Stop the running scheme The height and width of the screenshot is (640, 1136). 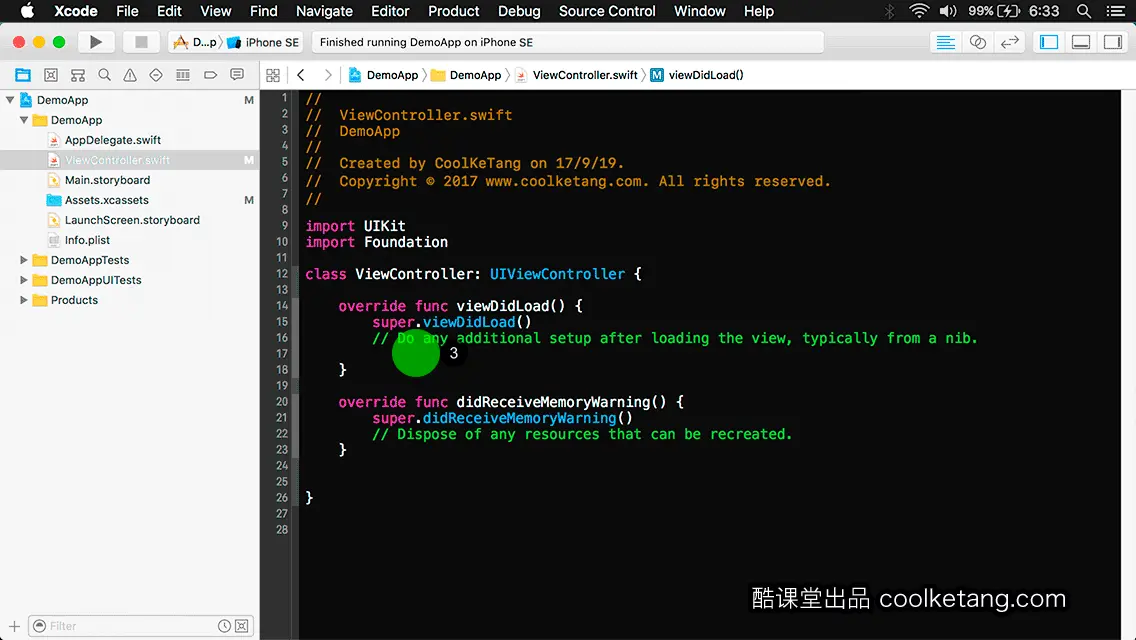click(141, 42)
